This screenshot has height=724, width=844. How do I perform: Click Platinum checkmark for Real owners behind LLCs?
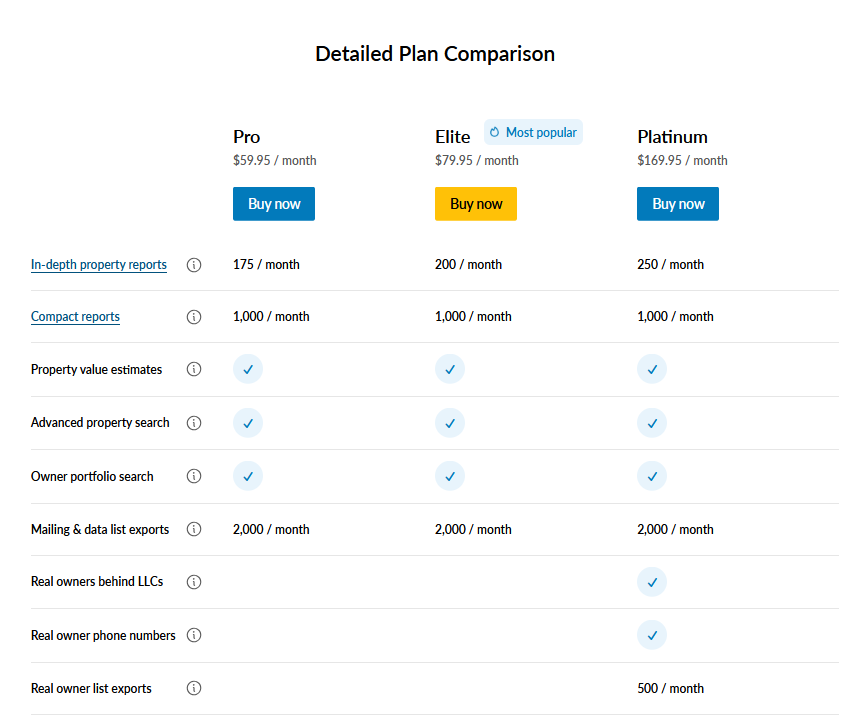652,582
